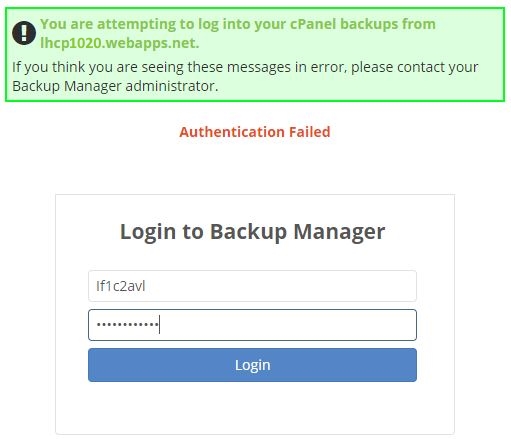Click the word Failed in the error message

310,132
